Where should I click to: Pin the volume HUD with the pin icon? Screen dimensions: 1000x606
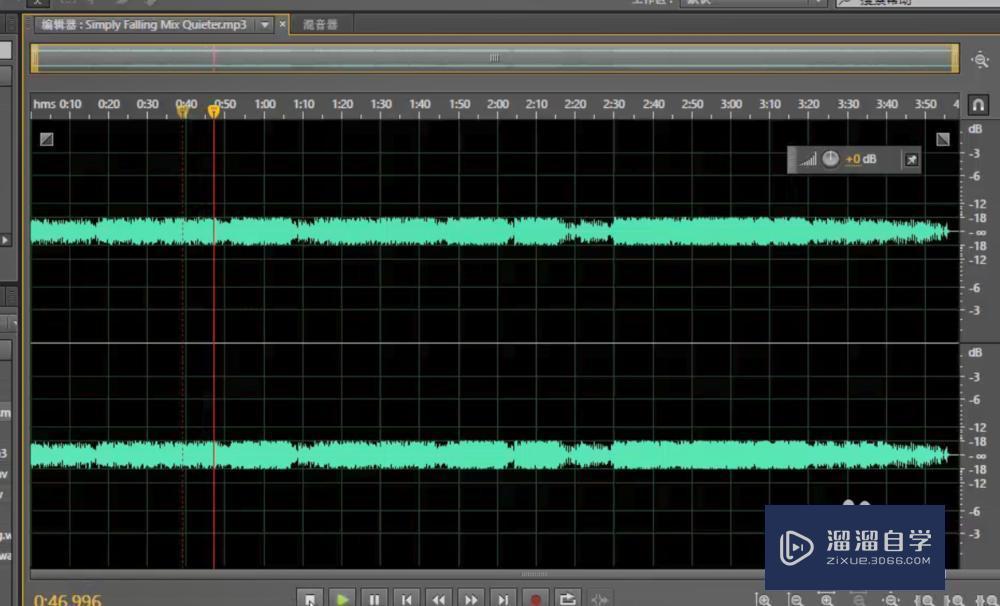911,159
